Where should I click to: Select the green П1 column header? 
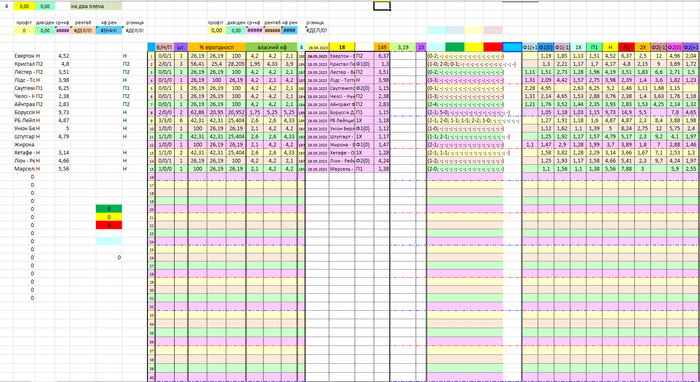click(x=594, y=47)
